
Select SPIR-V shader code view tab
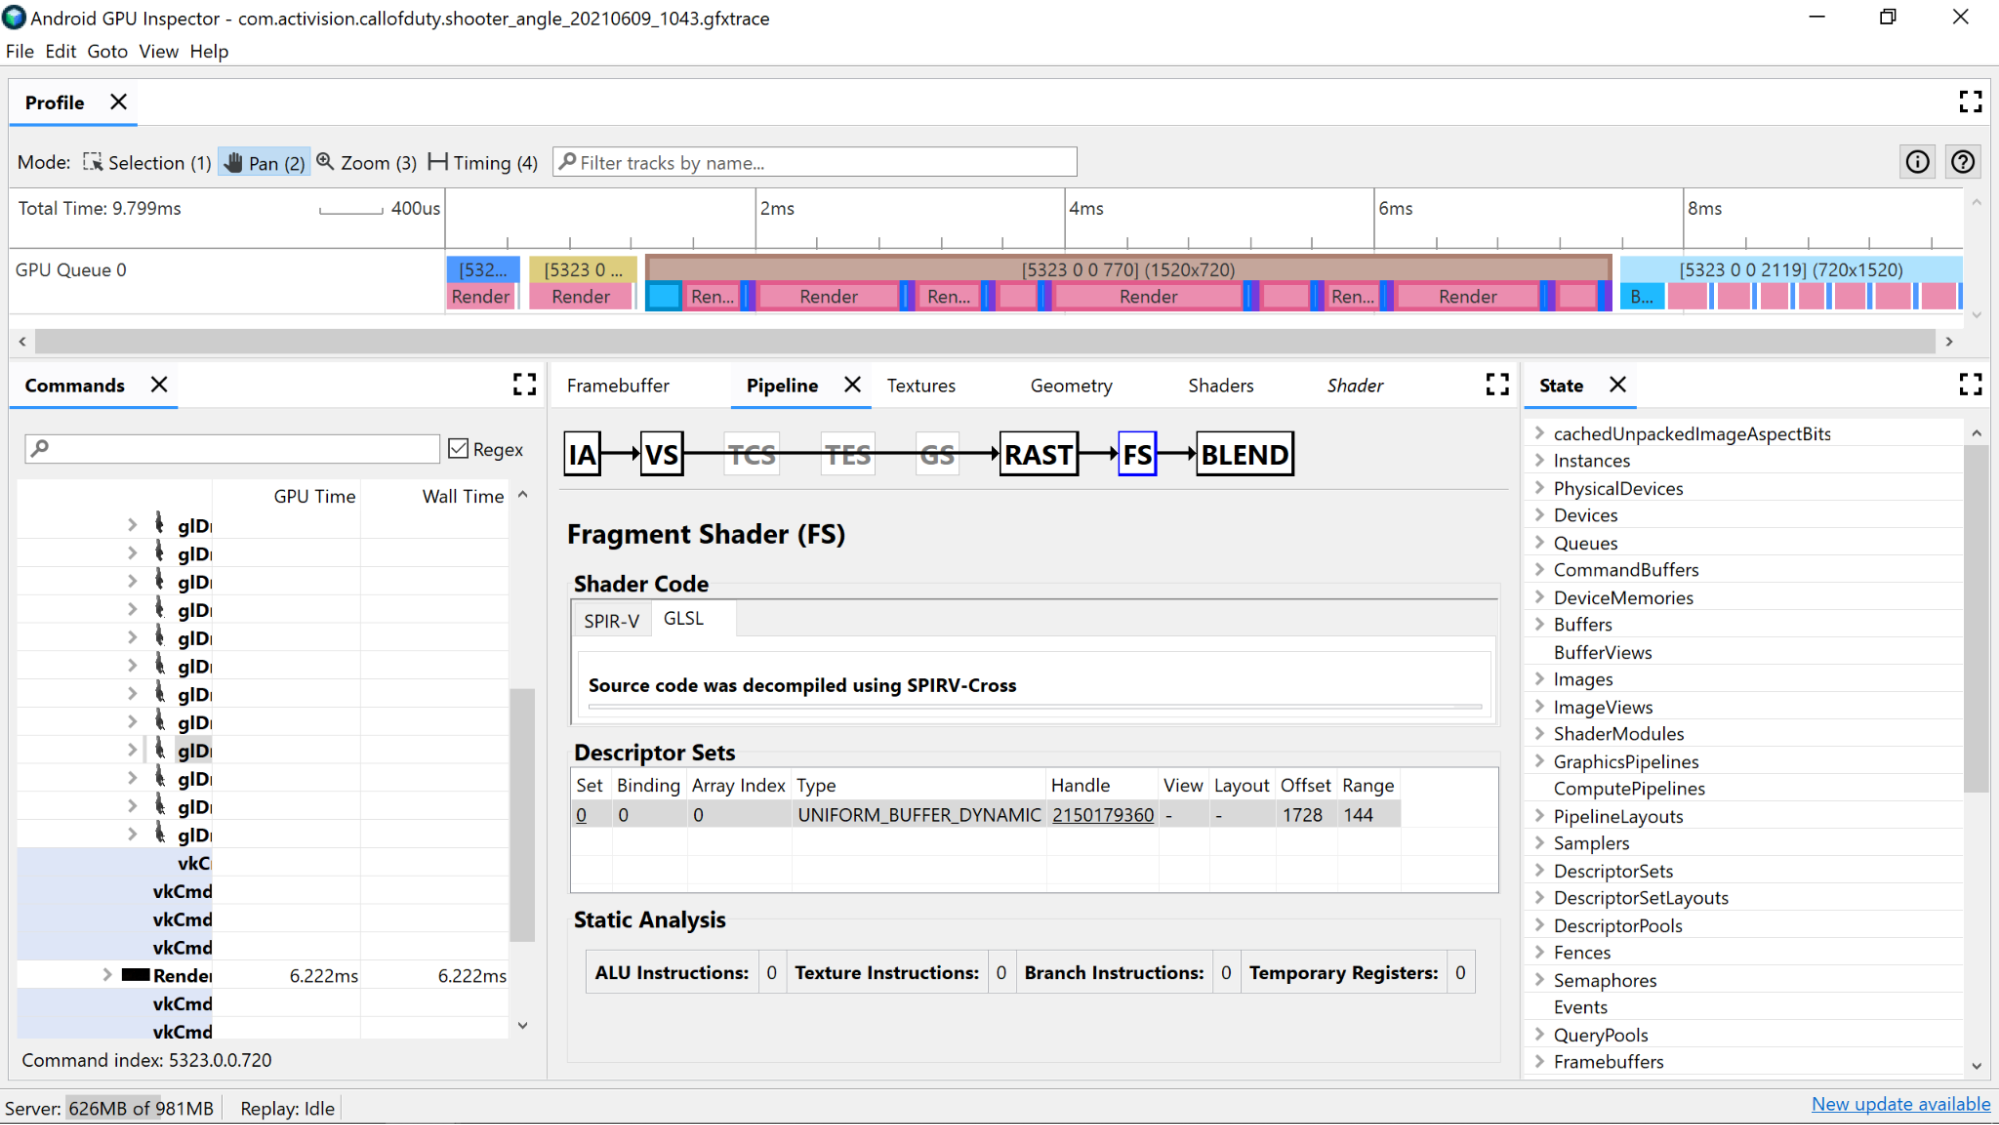(610, 620)
